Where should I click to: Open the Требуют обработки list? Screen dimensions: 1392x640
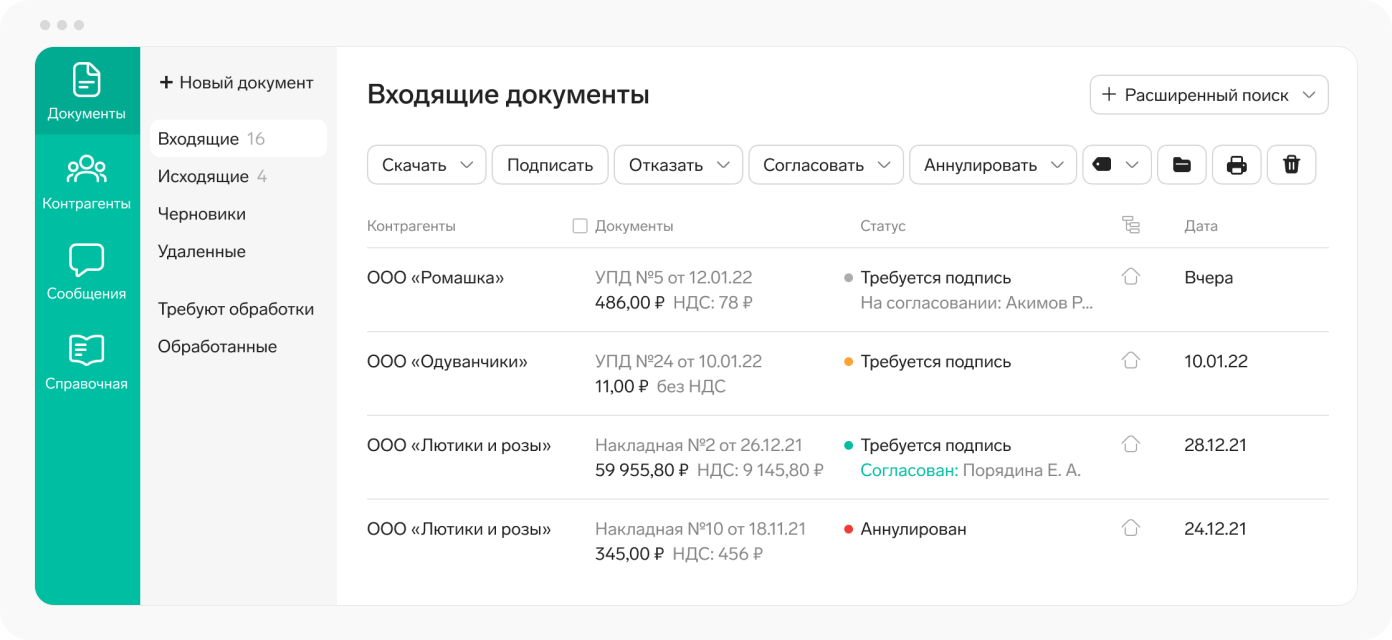pos(238,309)
